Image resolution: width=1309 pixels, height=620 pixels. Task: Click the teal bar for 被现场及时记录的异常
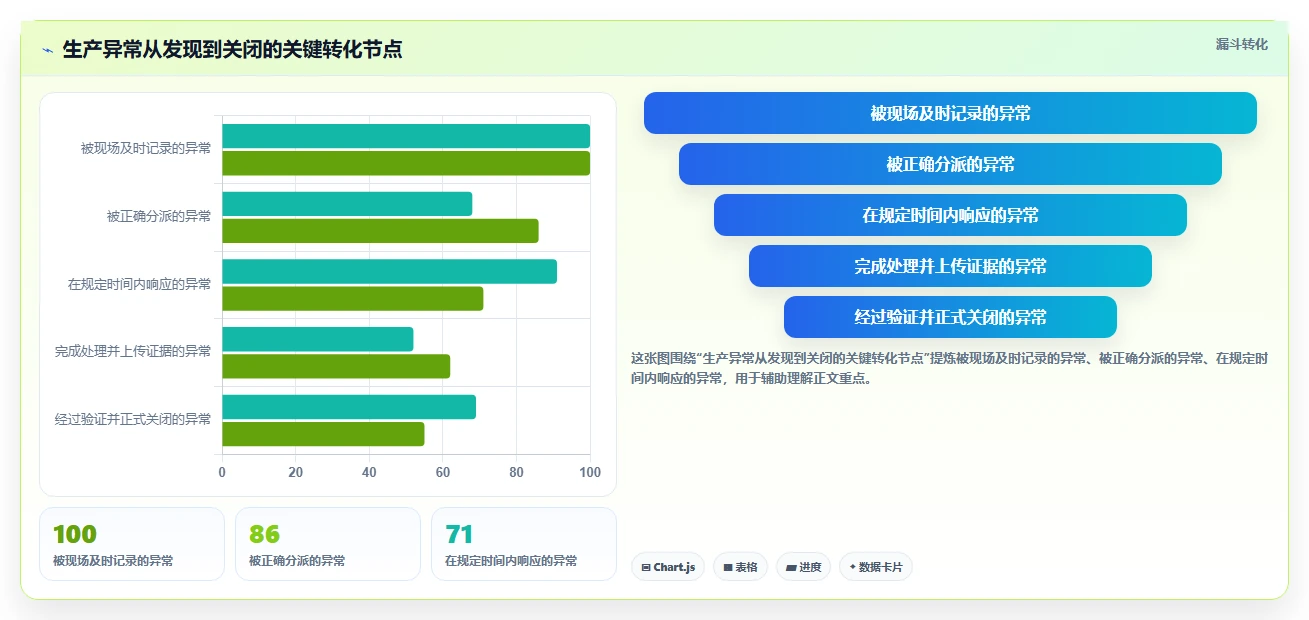[x=406, y=136]
